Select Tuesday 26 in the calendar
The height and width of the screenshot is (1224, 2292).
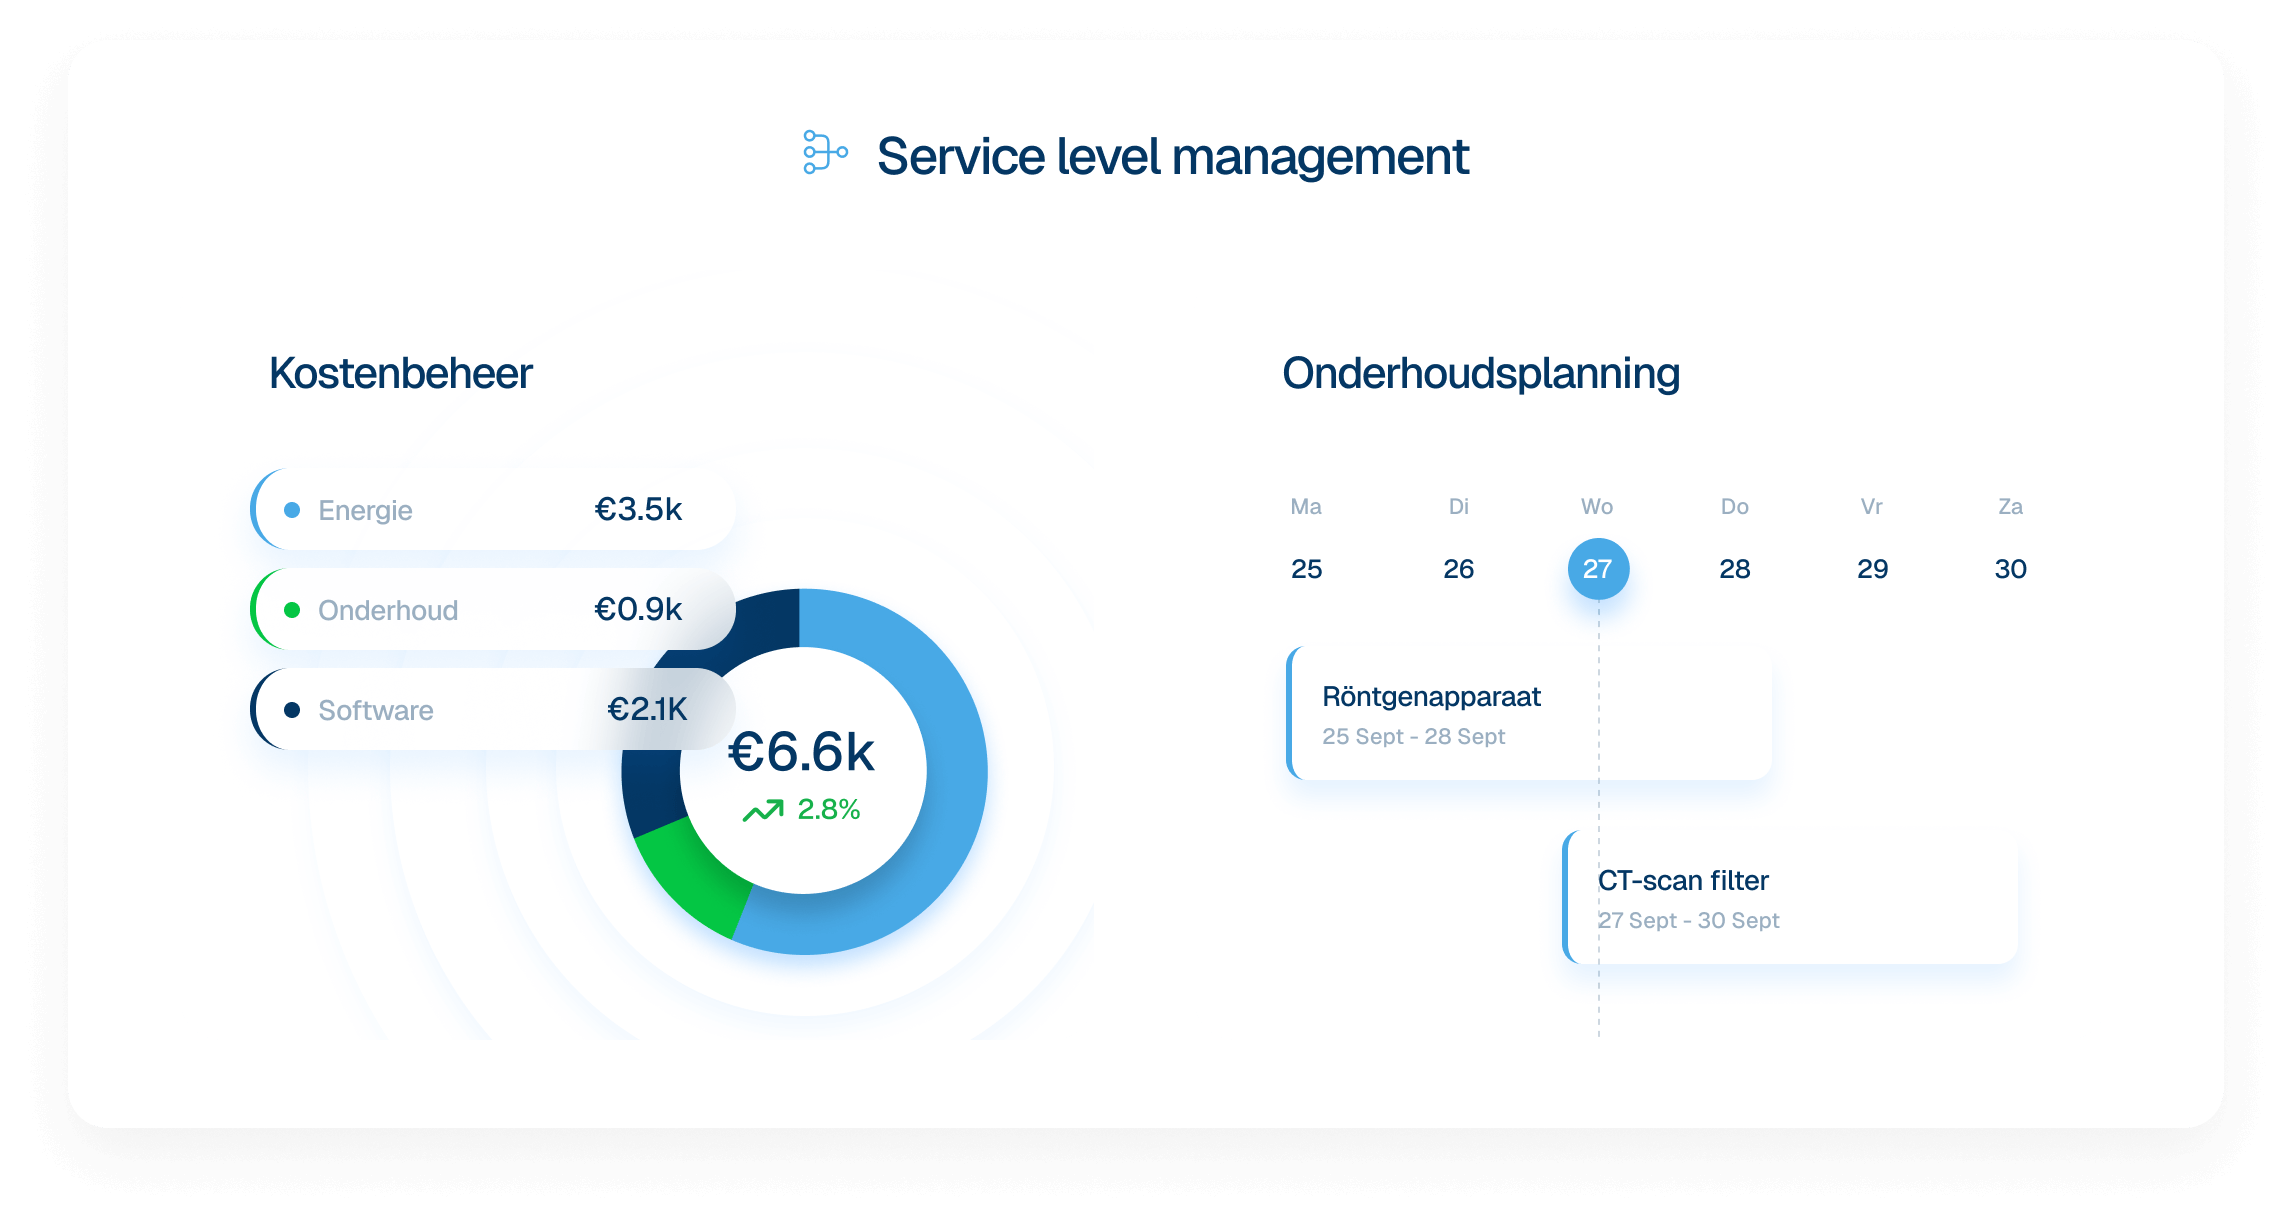pyautogui.click(x=1458, y=569)
